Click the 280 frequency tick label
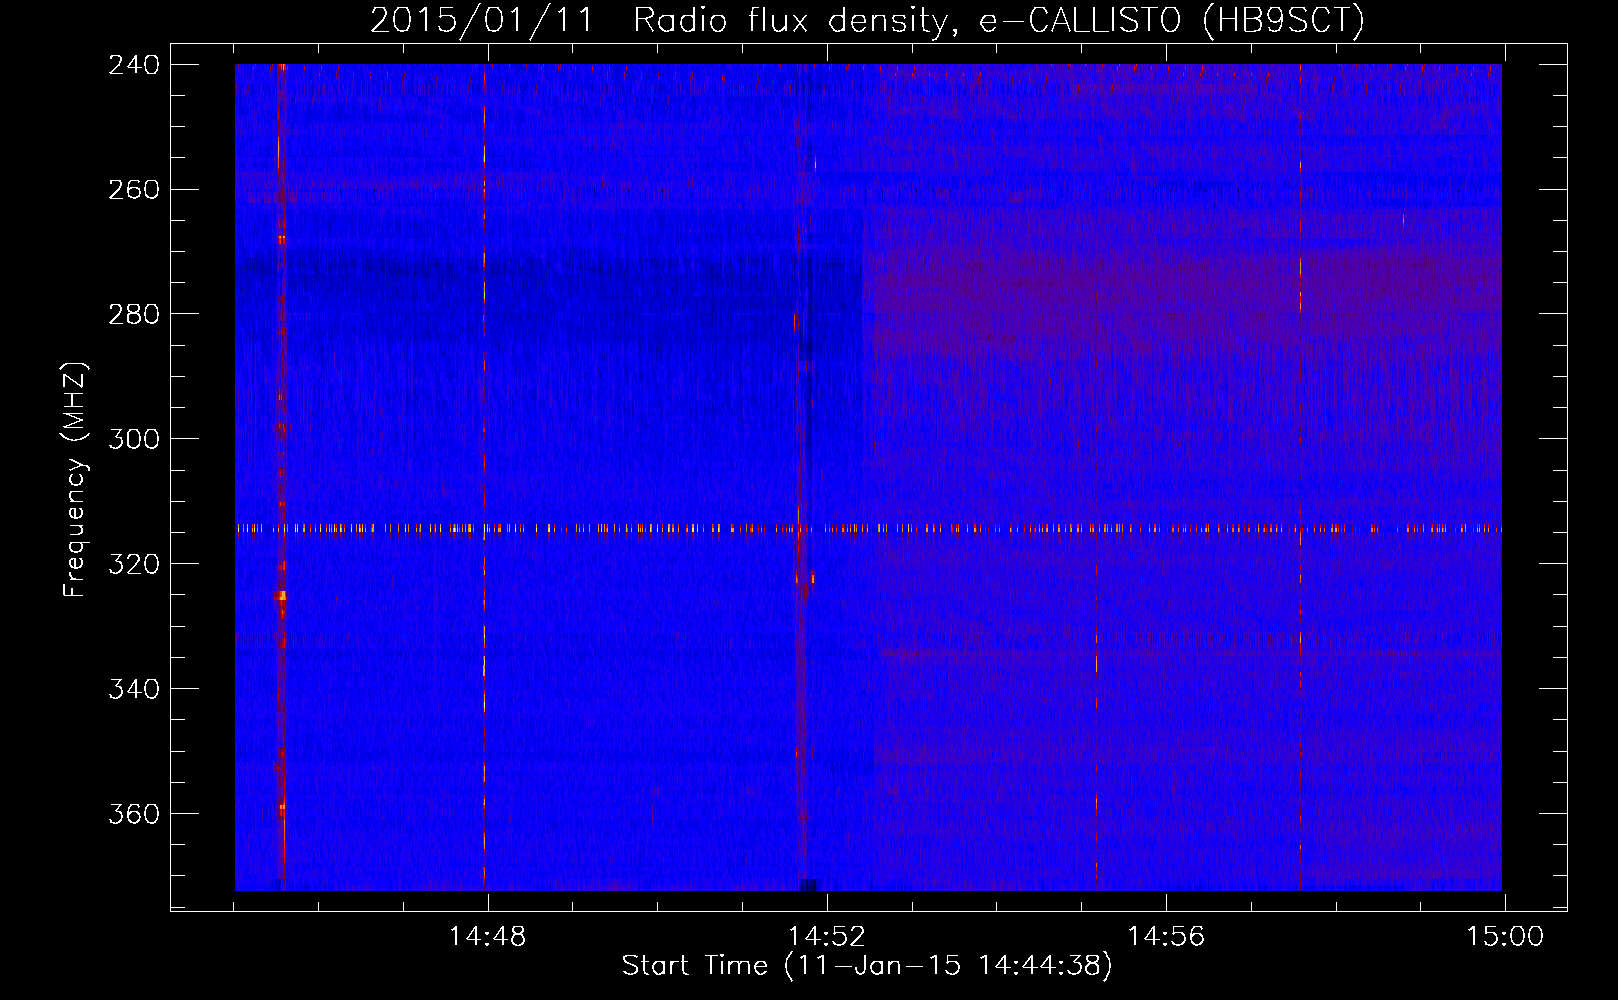1618x1000 pixels. (133, 314)
